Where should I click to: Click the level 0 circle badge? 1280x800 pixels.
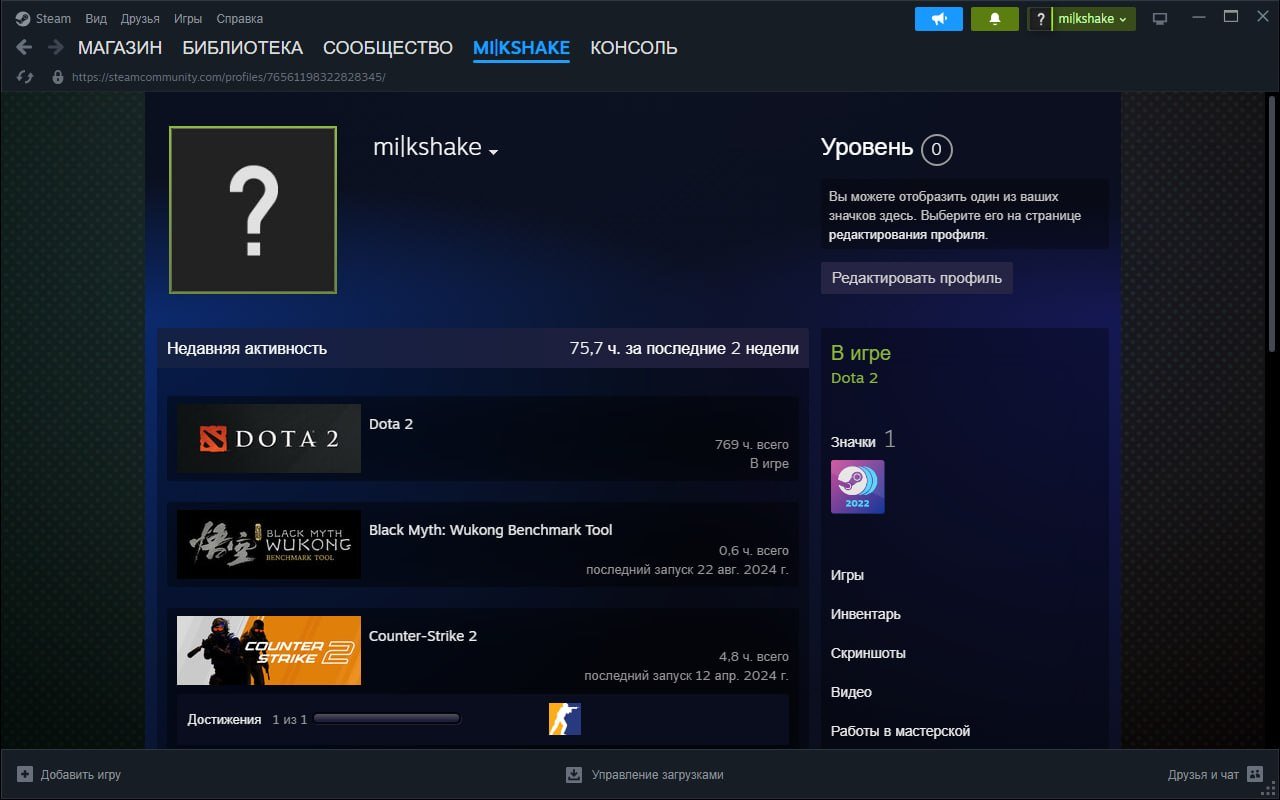[x=937, y=150]
